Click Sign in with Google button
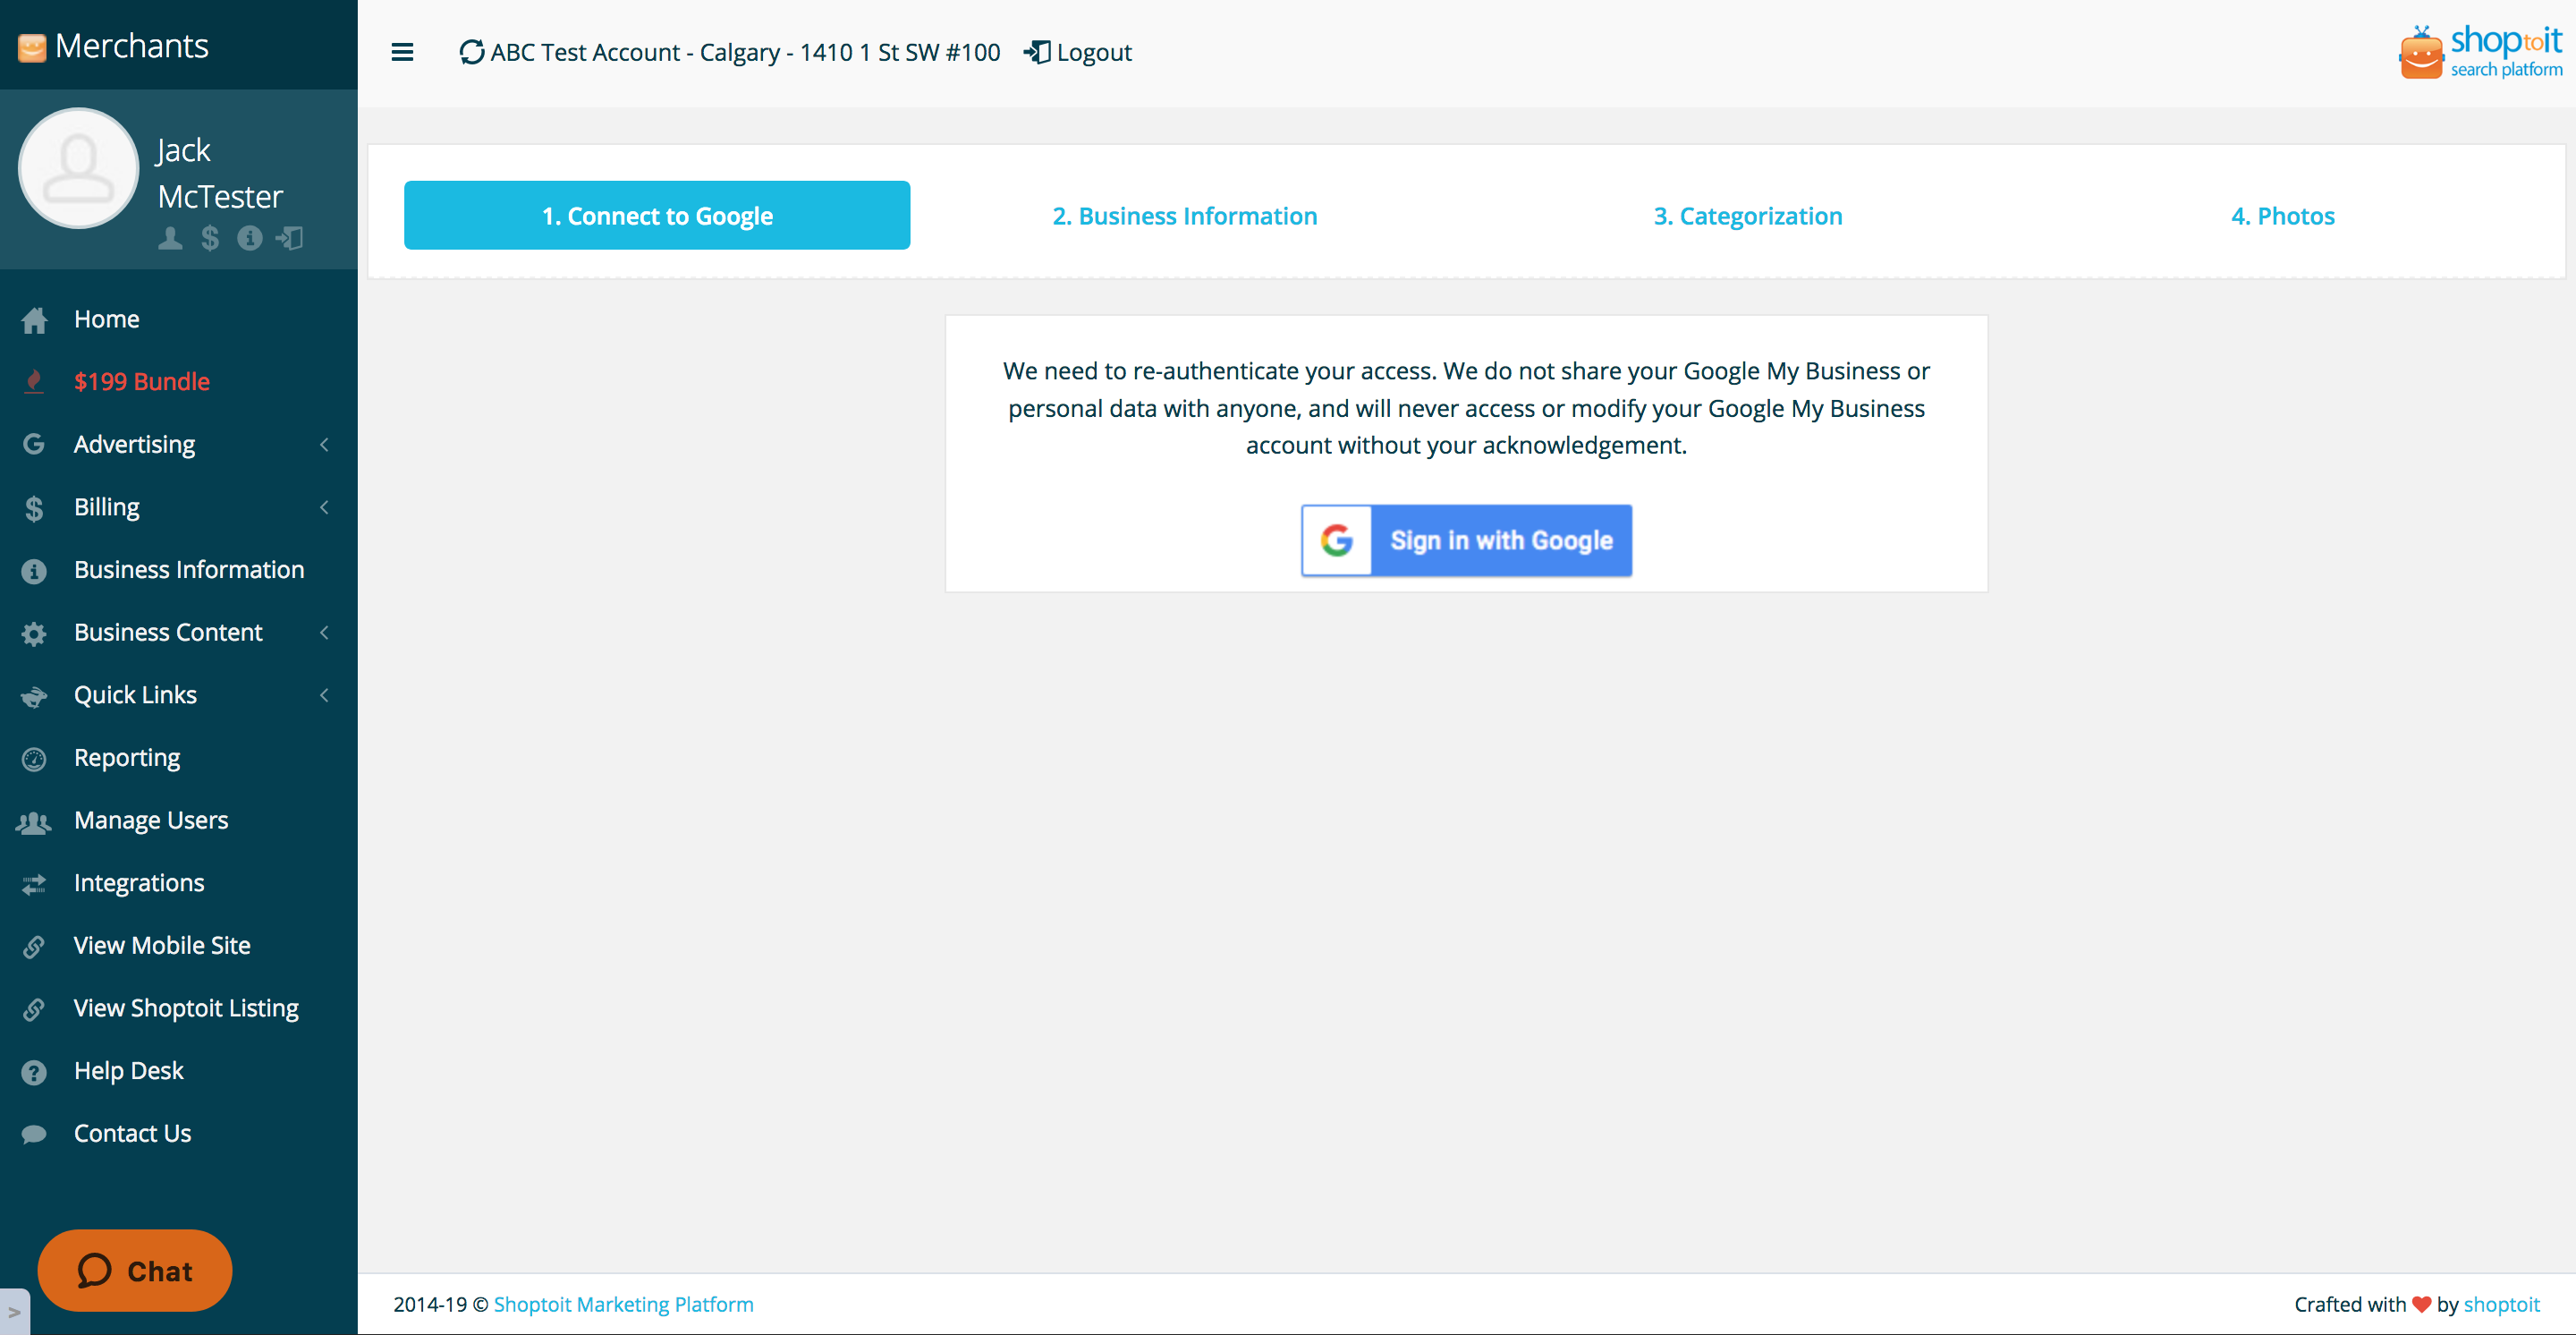Viewport: 2576px width, 1335px height. pos(1466,541)
